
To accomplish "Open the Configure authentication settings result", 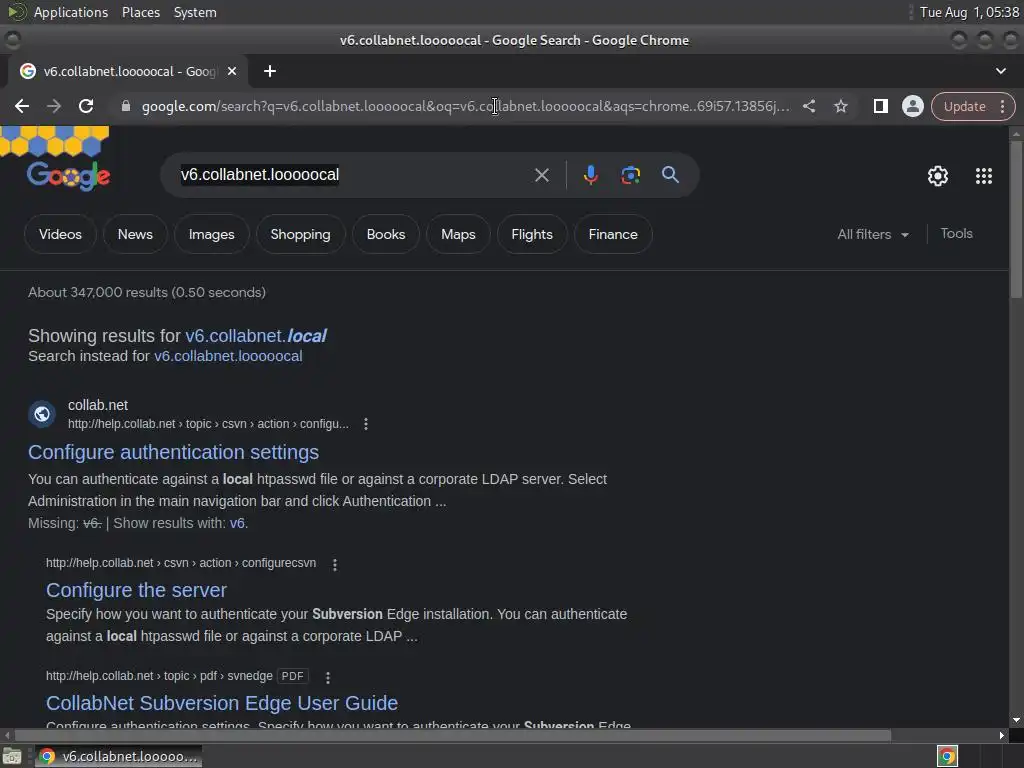I will (x=173, y=452).
